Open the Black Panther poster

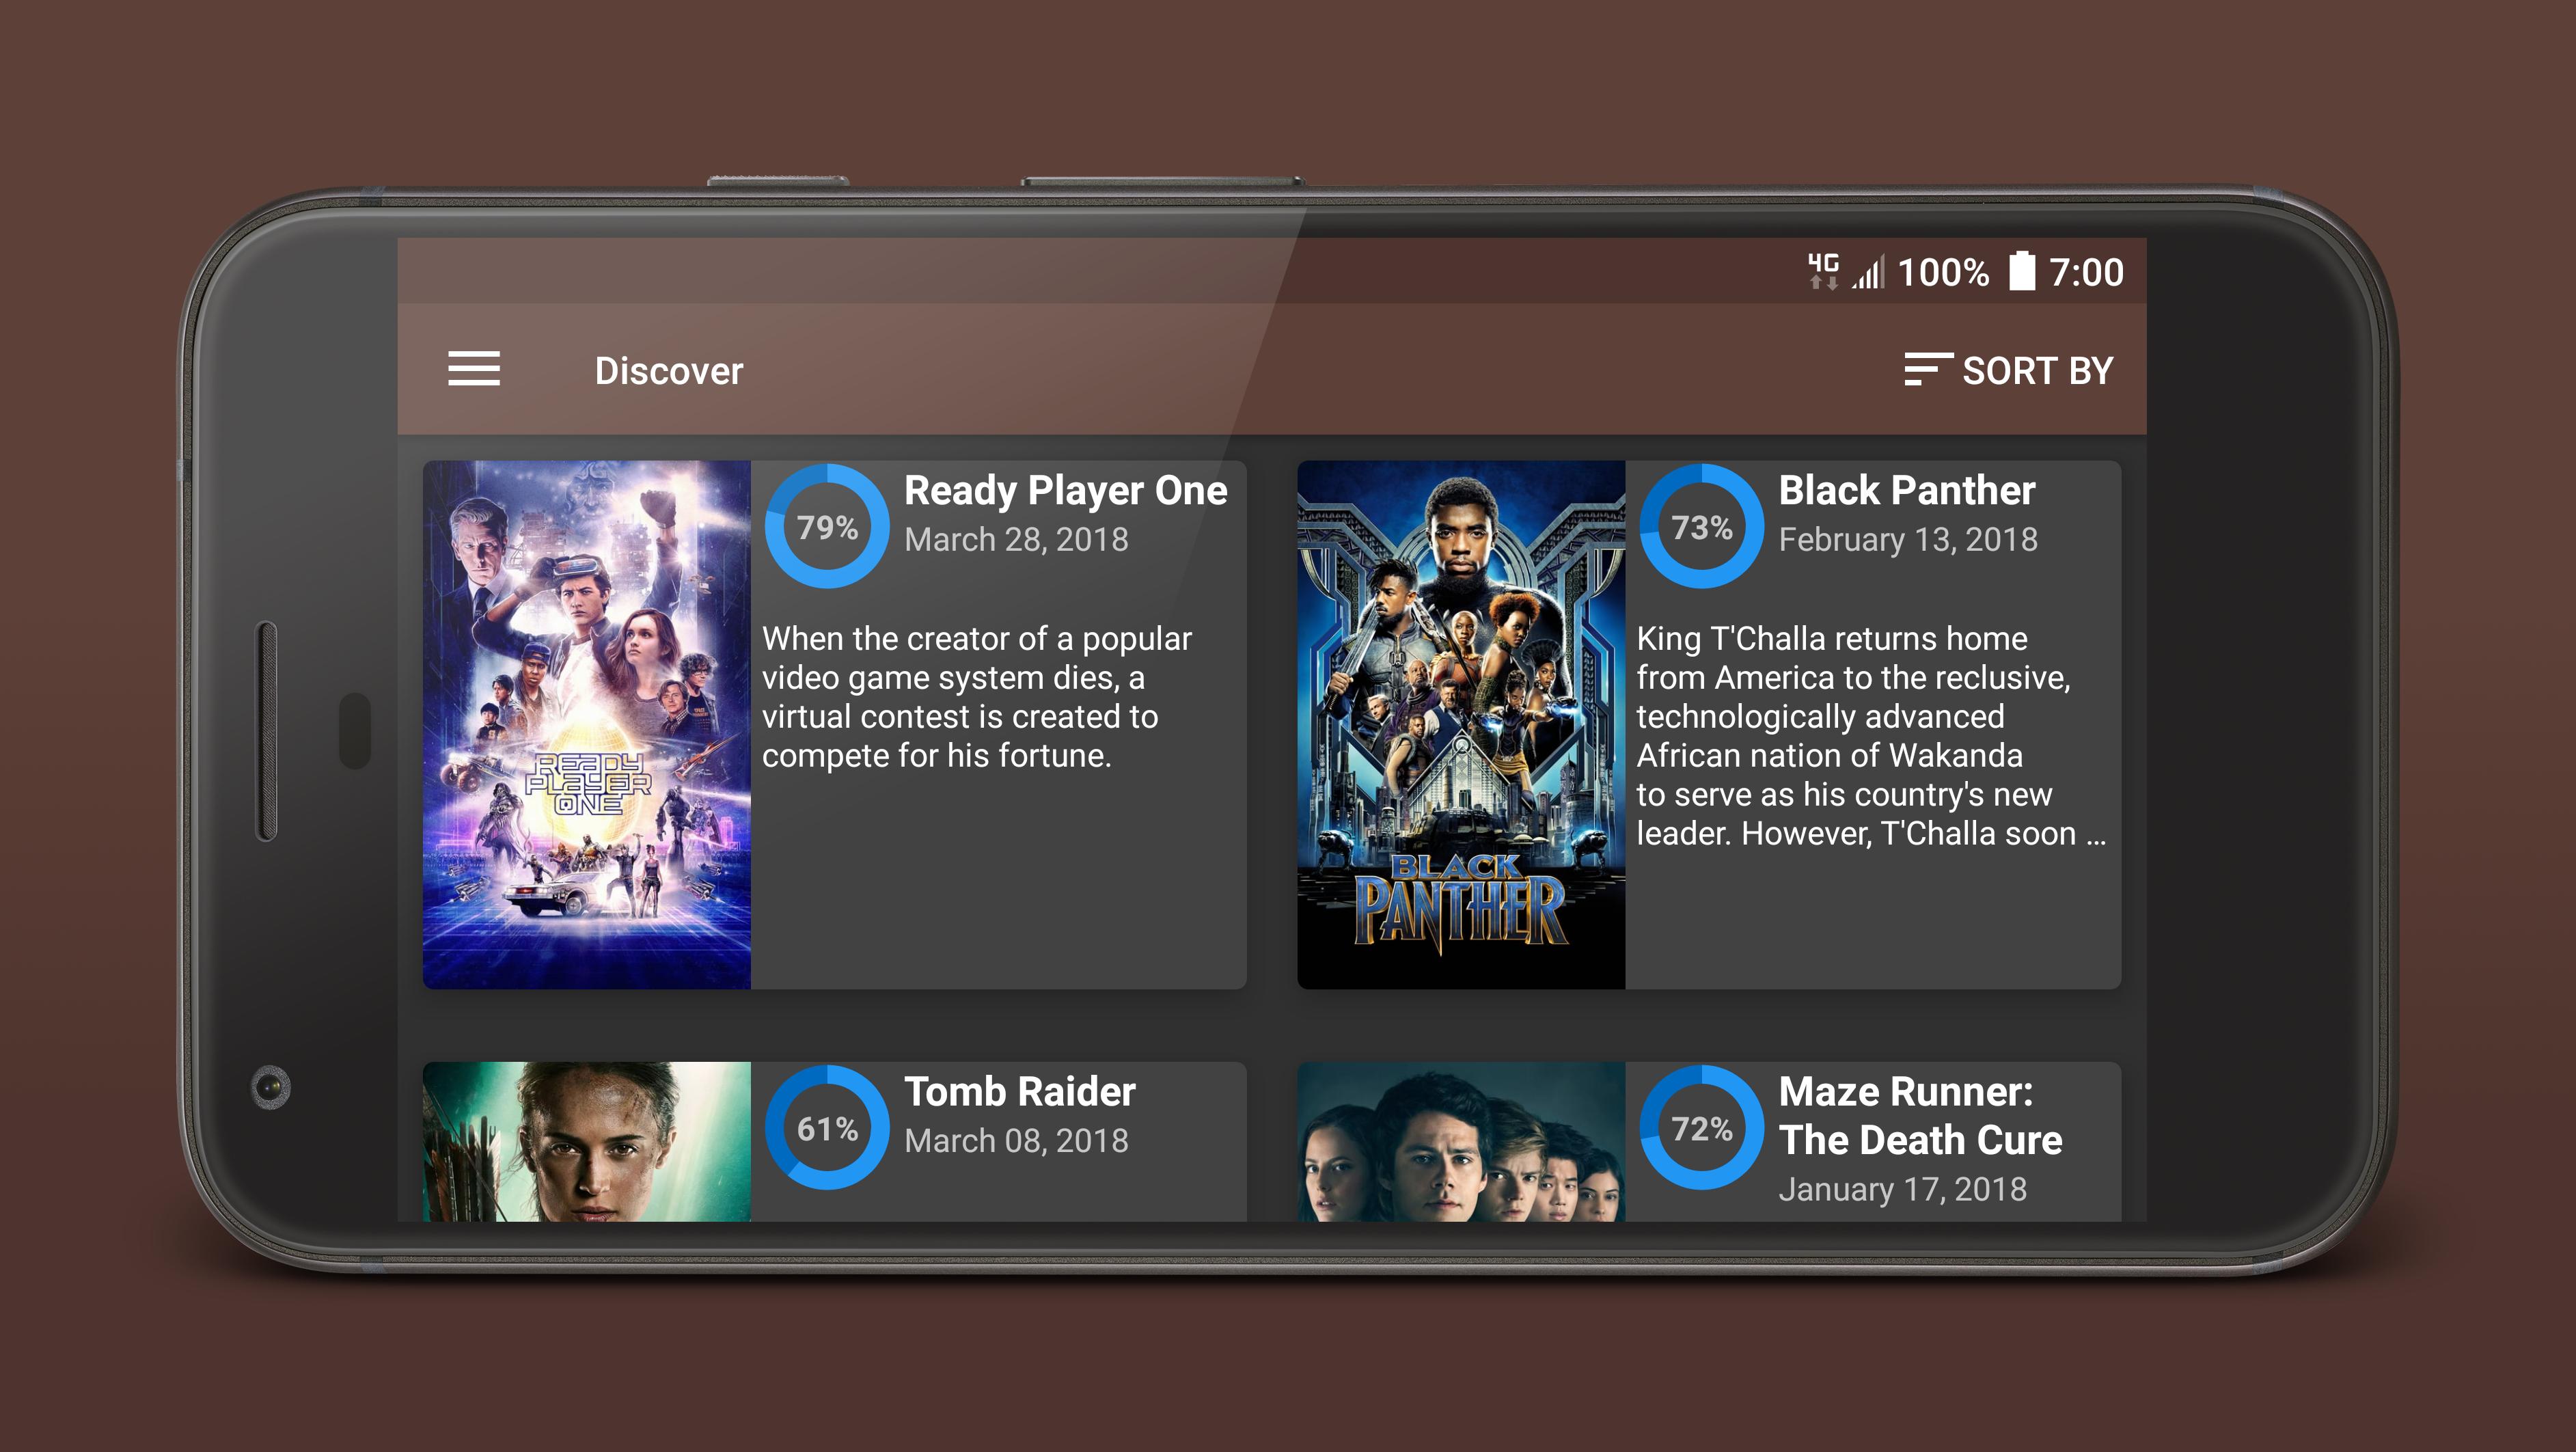click(1461, 725)
